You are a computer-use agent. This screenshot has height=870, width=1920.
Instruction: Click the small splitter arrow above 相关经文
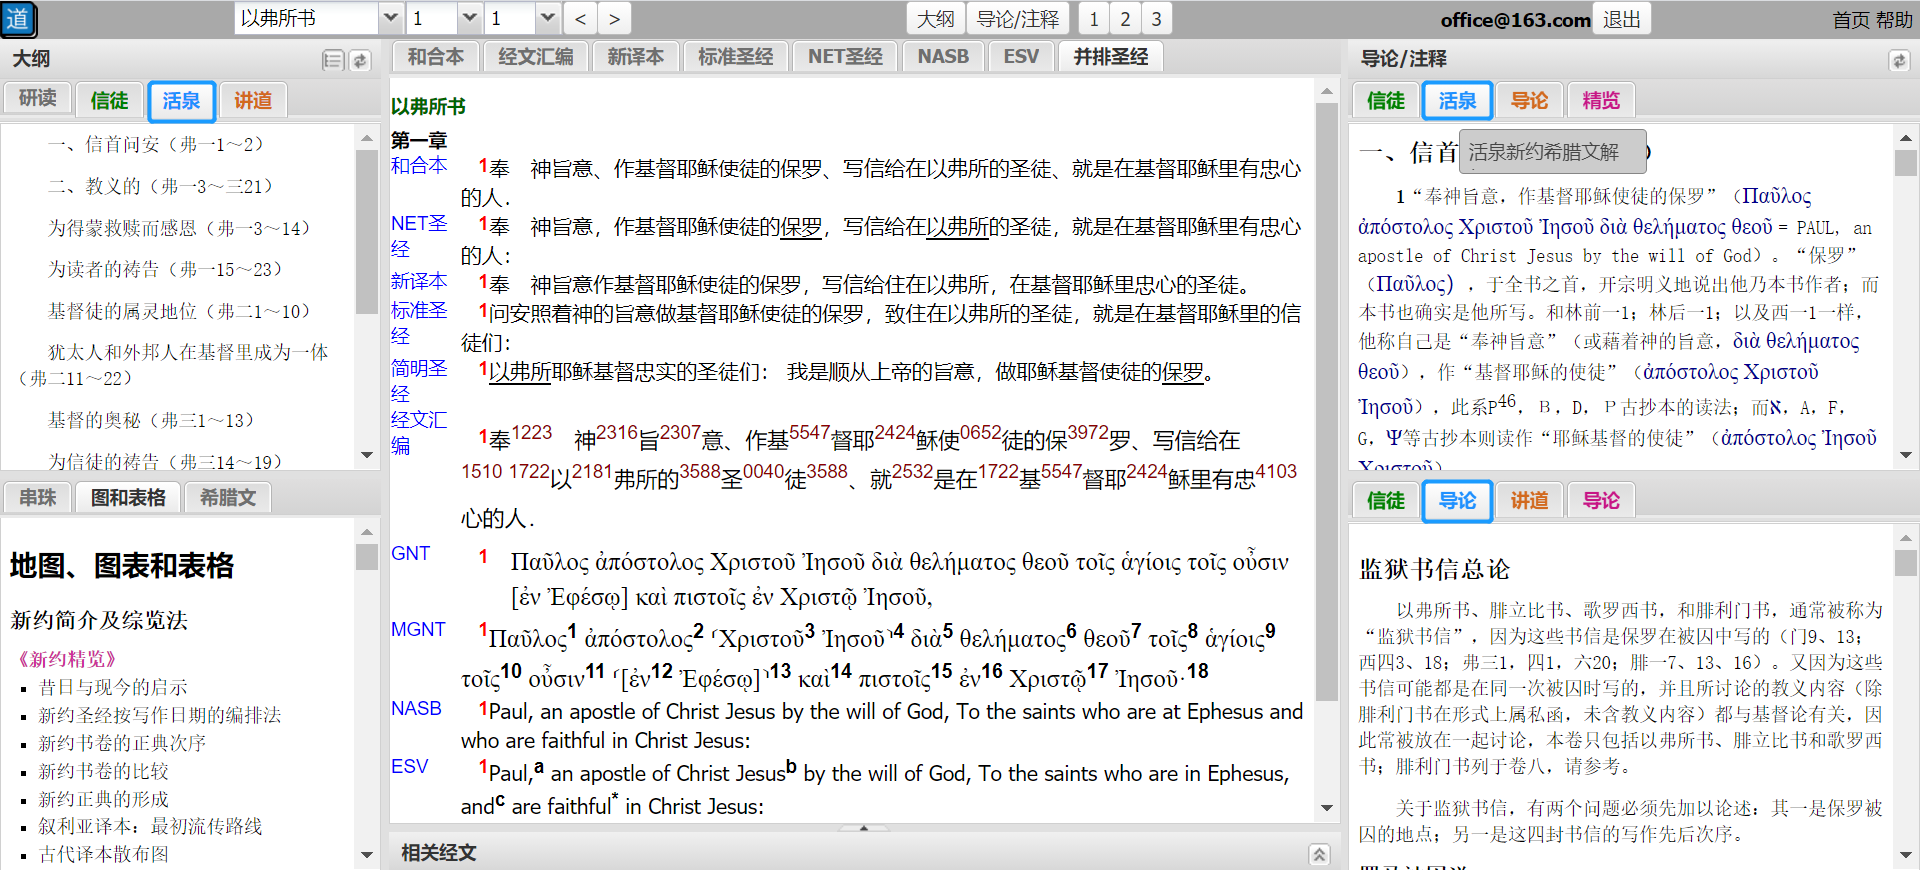[864, 828]
